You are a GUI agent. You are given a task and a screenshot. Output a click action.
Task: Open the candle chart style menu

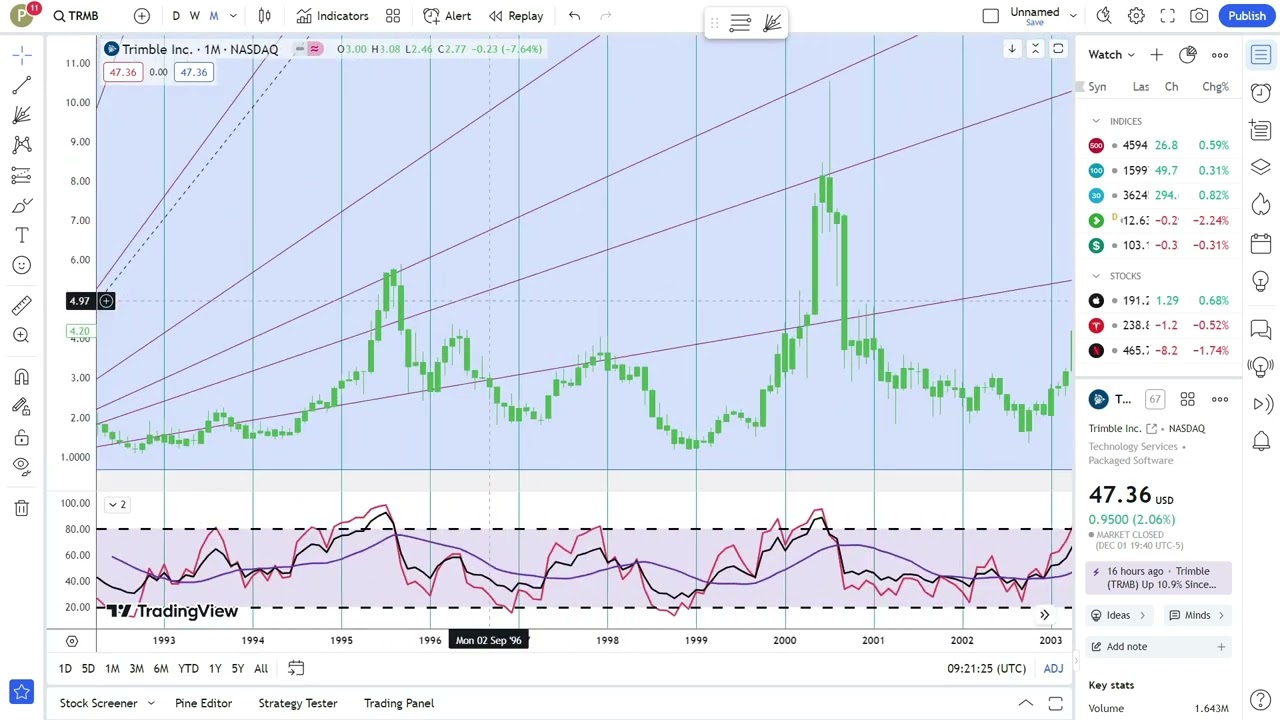click(264, 16)
